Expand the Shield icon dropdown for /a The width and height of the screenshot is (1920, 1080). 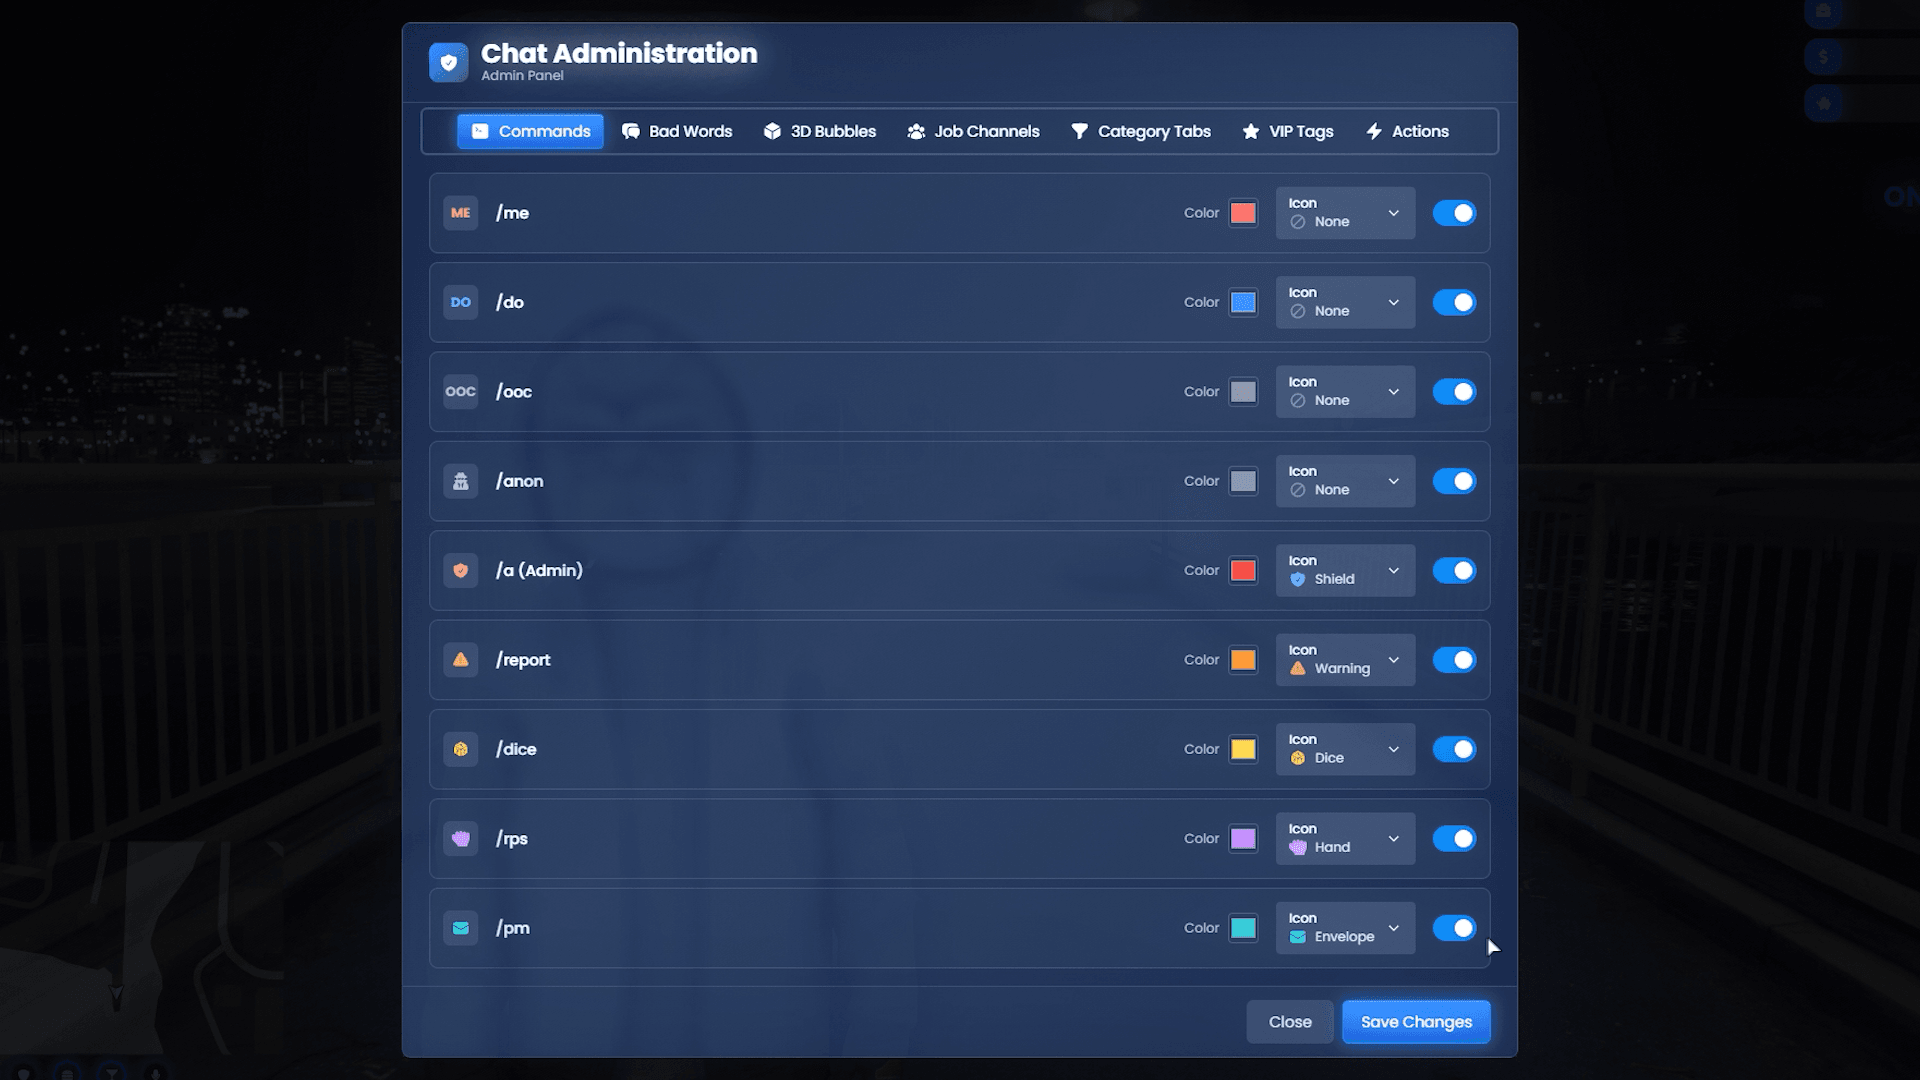click(1345, 570)
